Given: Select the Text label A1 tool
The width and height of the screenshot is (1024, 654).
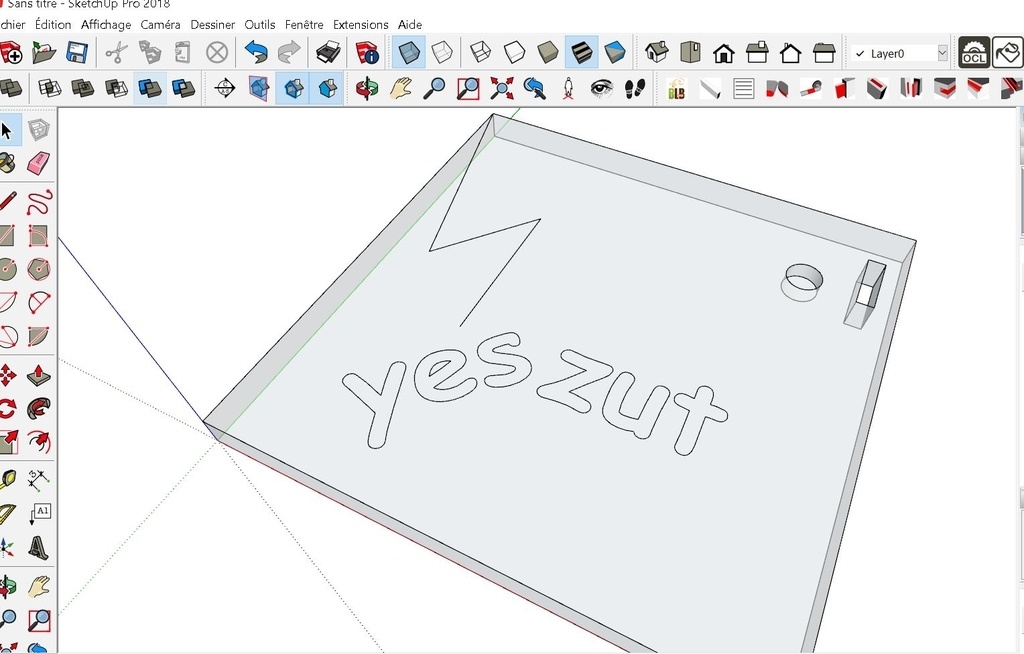Looking at the screenshot, I should 39,514.
